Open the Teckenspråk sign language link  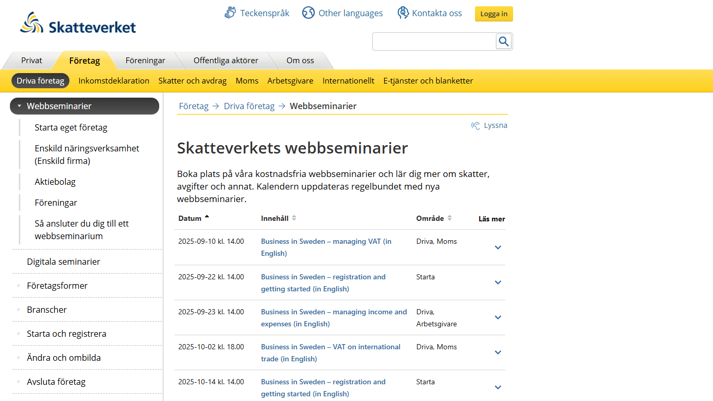pyautogui.click(x=257, y=13)
